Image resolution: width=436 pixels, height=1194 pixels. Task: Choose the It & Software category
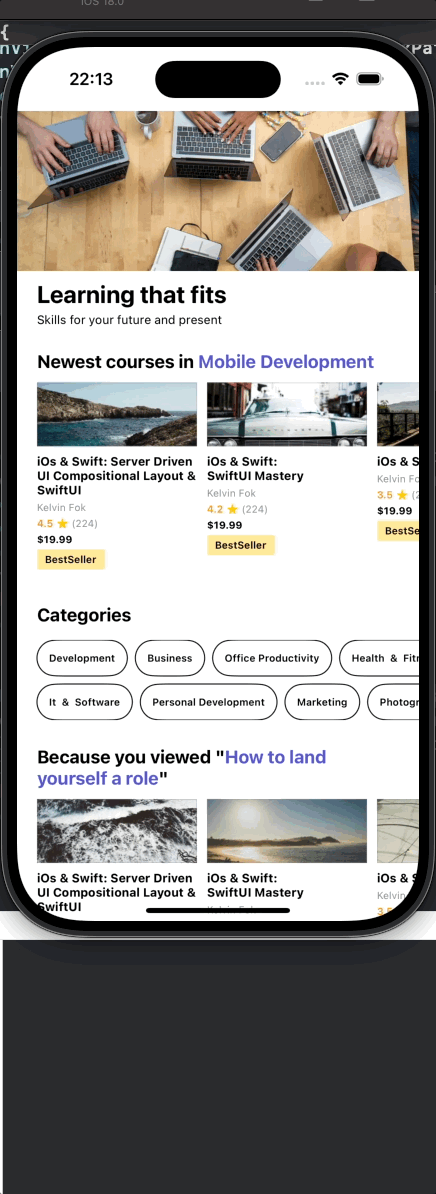pos(84,702)
